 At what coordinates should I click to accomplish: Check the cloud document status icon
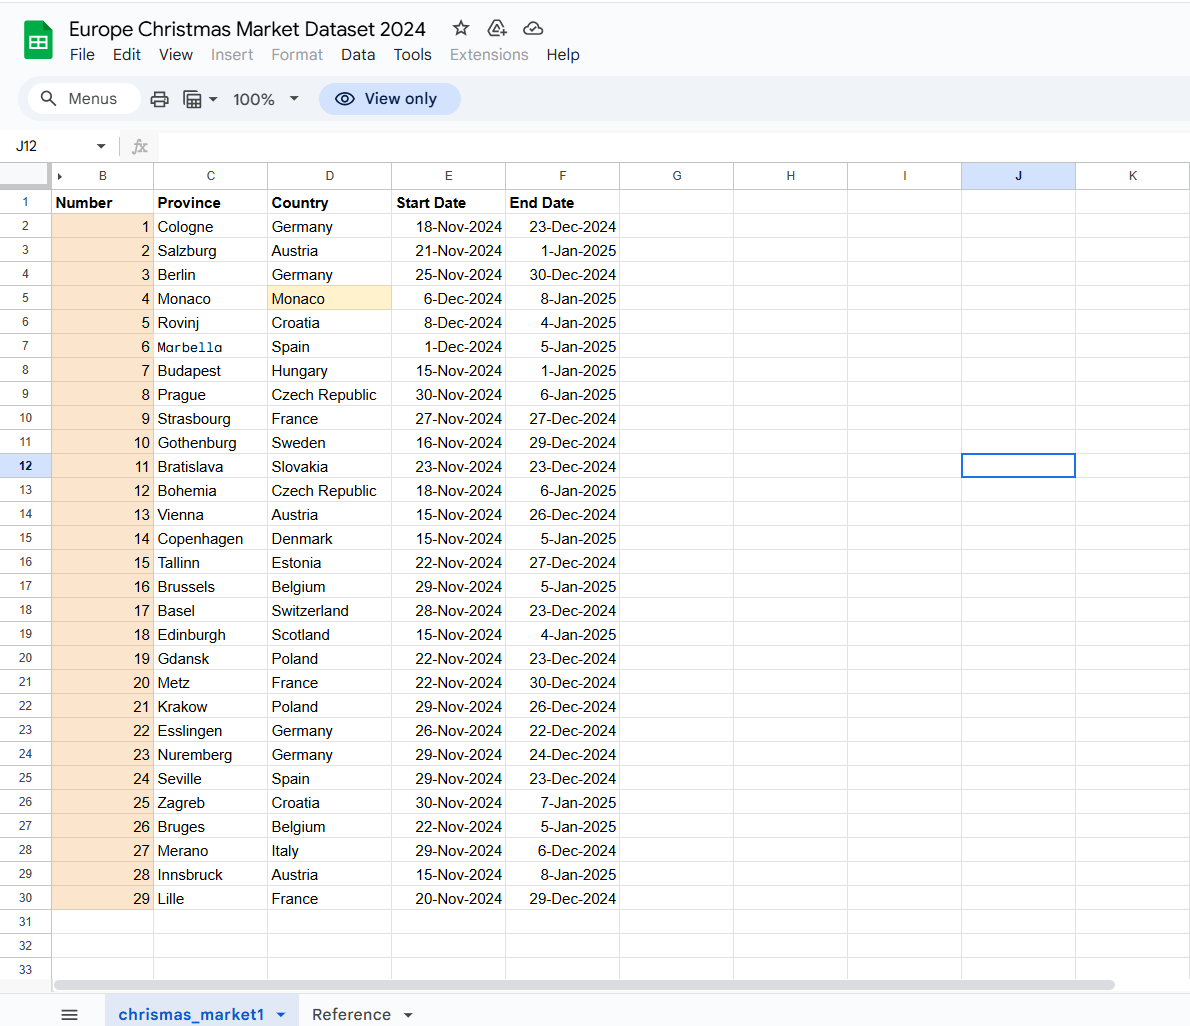click(x=533, y=28)
